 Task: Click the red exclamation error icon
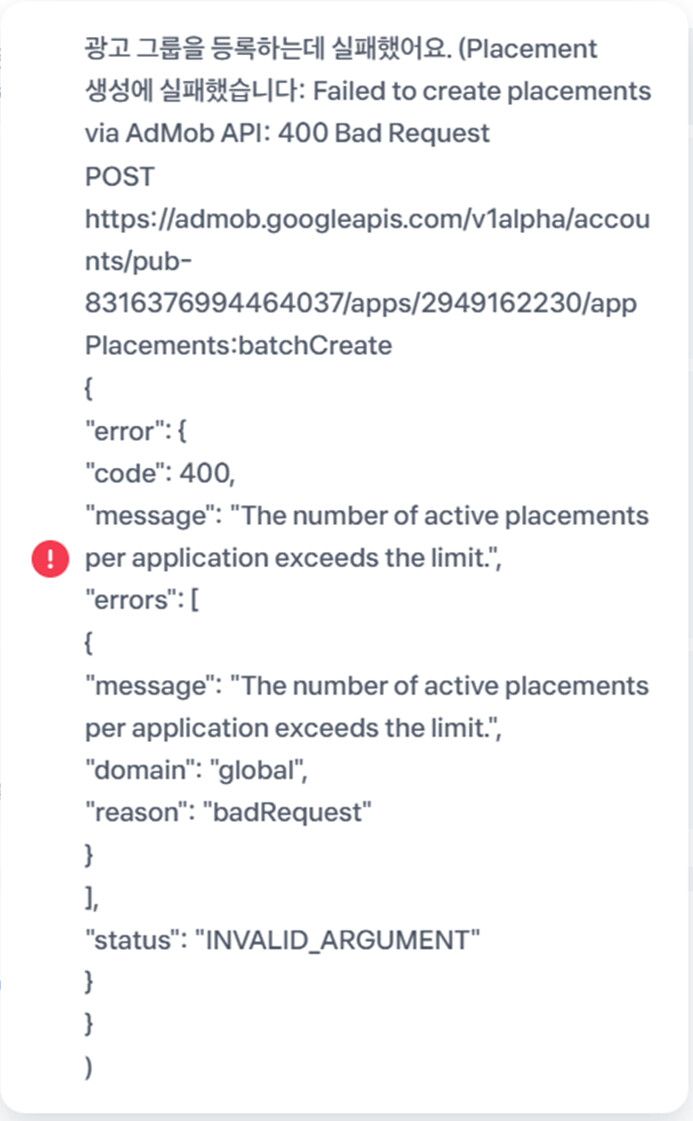click(50, 558)
